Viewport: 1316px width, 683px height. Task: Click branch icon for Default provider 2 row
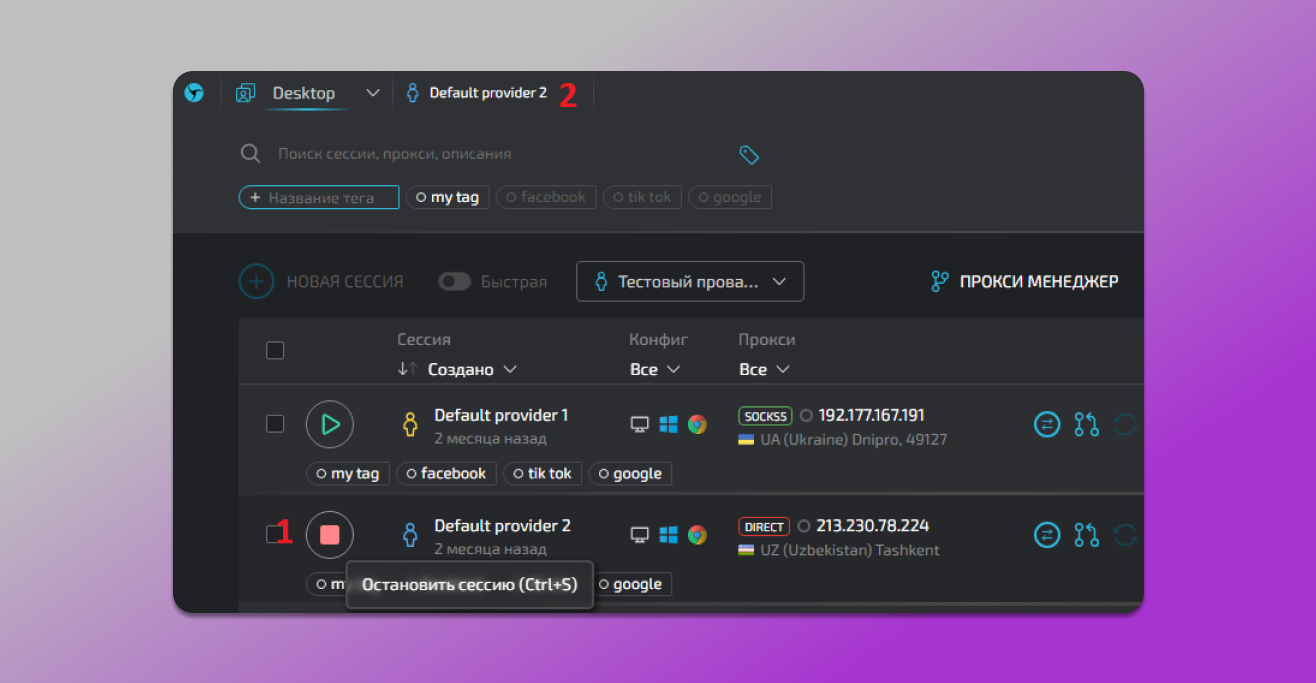click(x=1086, y=535)
